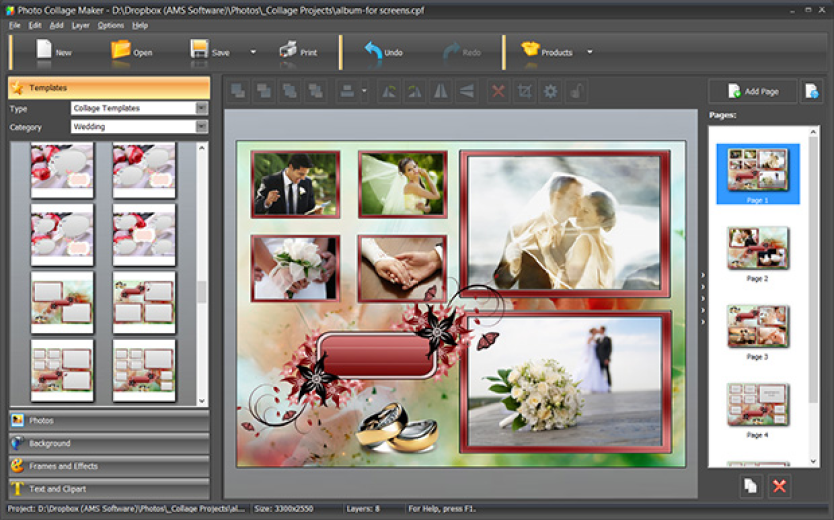Open the Category dropdown showing Wedding
Viewport: 834px width, 520px height.
201,127
